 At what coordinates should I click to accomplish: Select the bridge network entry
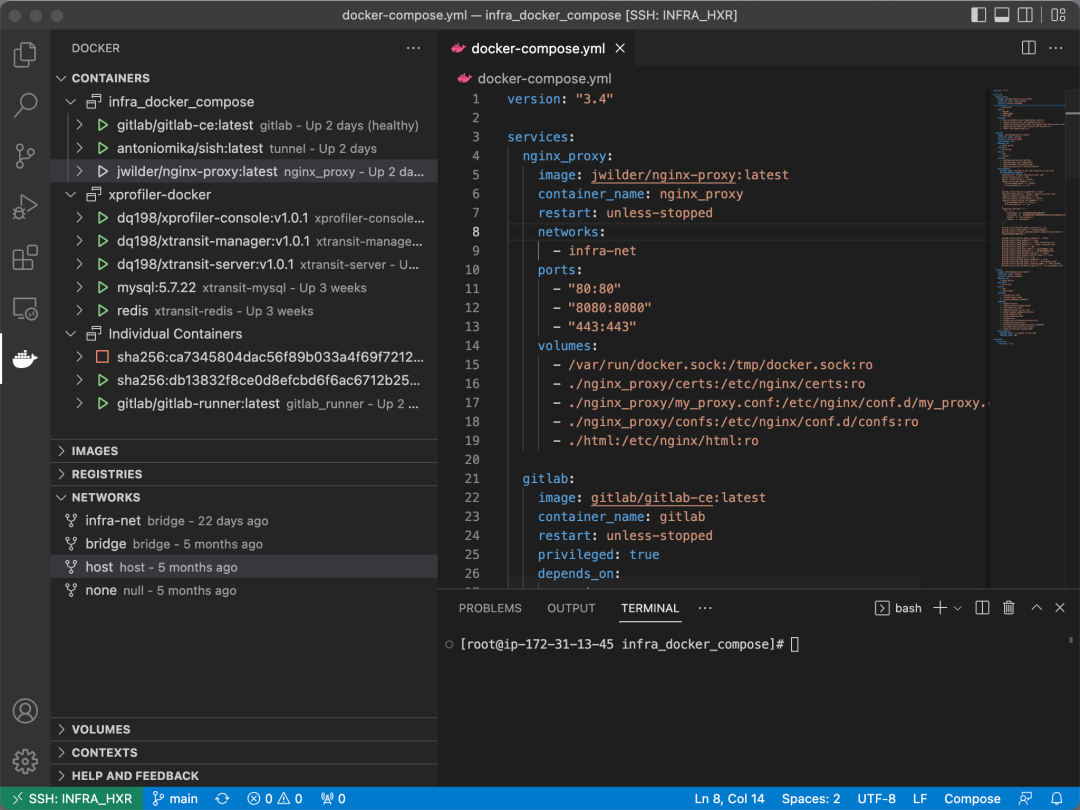244,543
